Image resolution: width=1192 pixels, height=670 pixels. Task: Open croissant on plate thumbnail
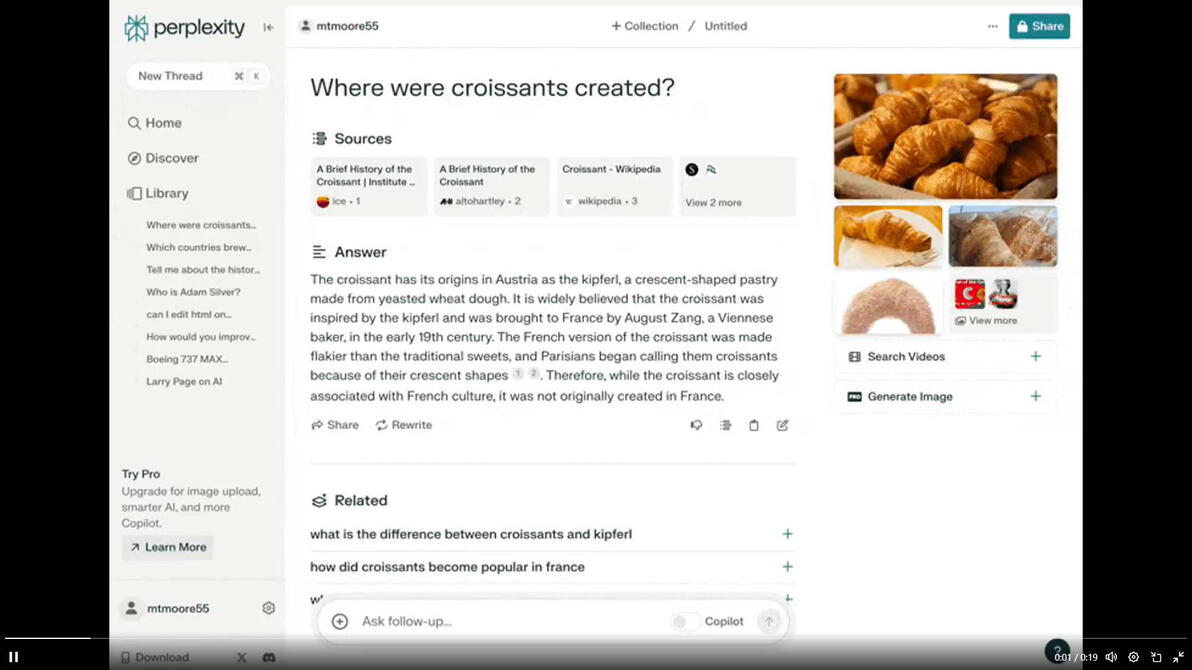(x=888, y=236)
